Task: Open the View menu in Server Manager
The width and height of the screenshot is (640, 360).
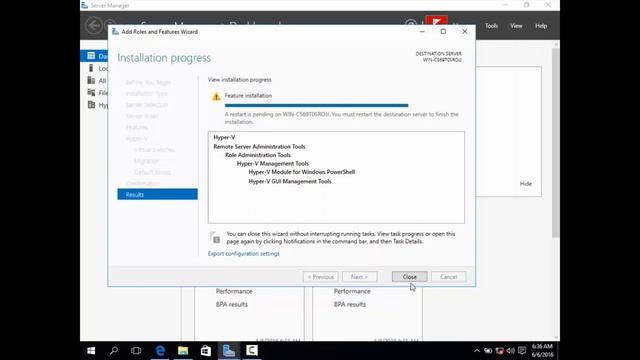Action: (516, 26)
